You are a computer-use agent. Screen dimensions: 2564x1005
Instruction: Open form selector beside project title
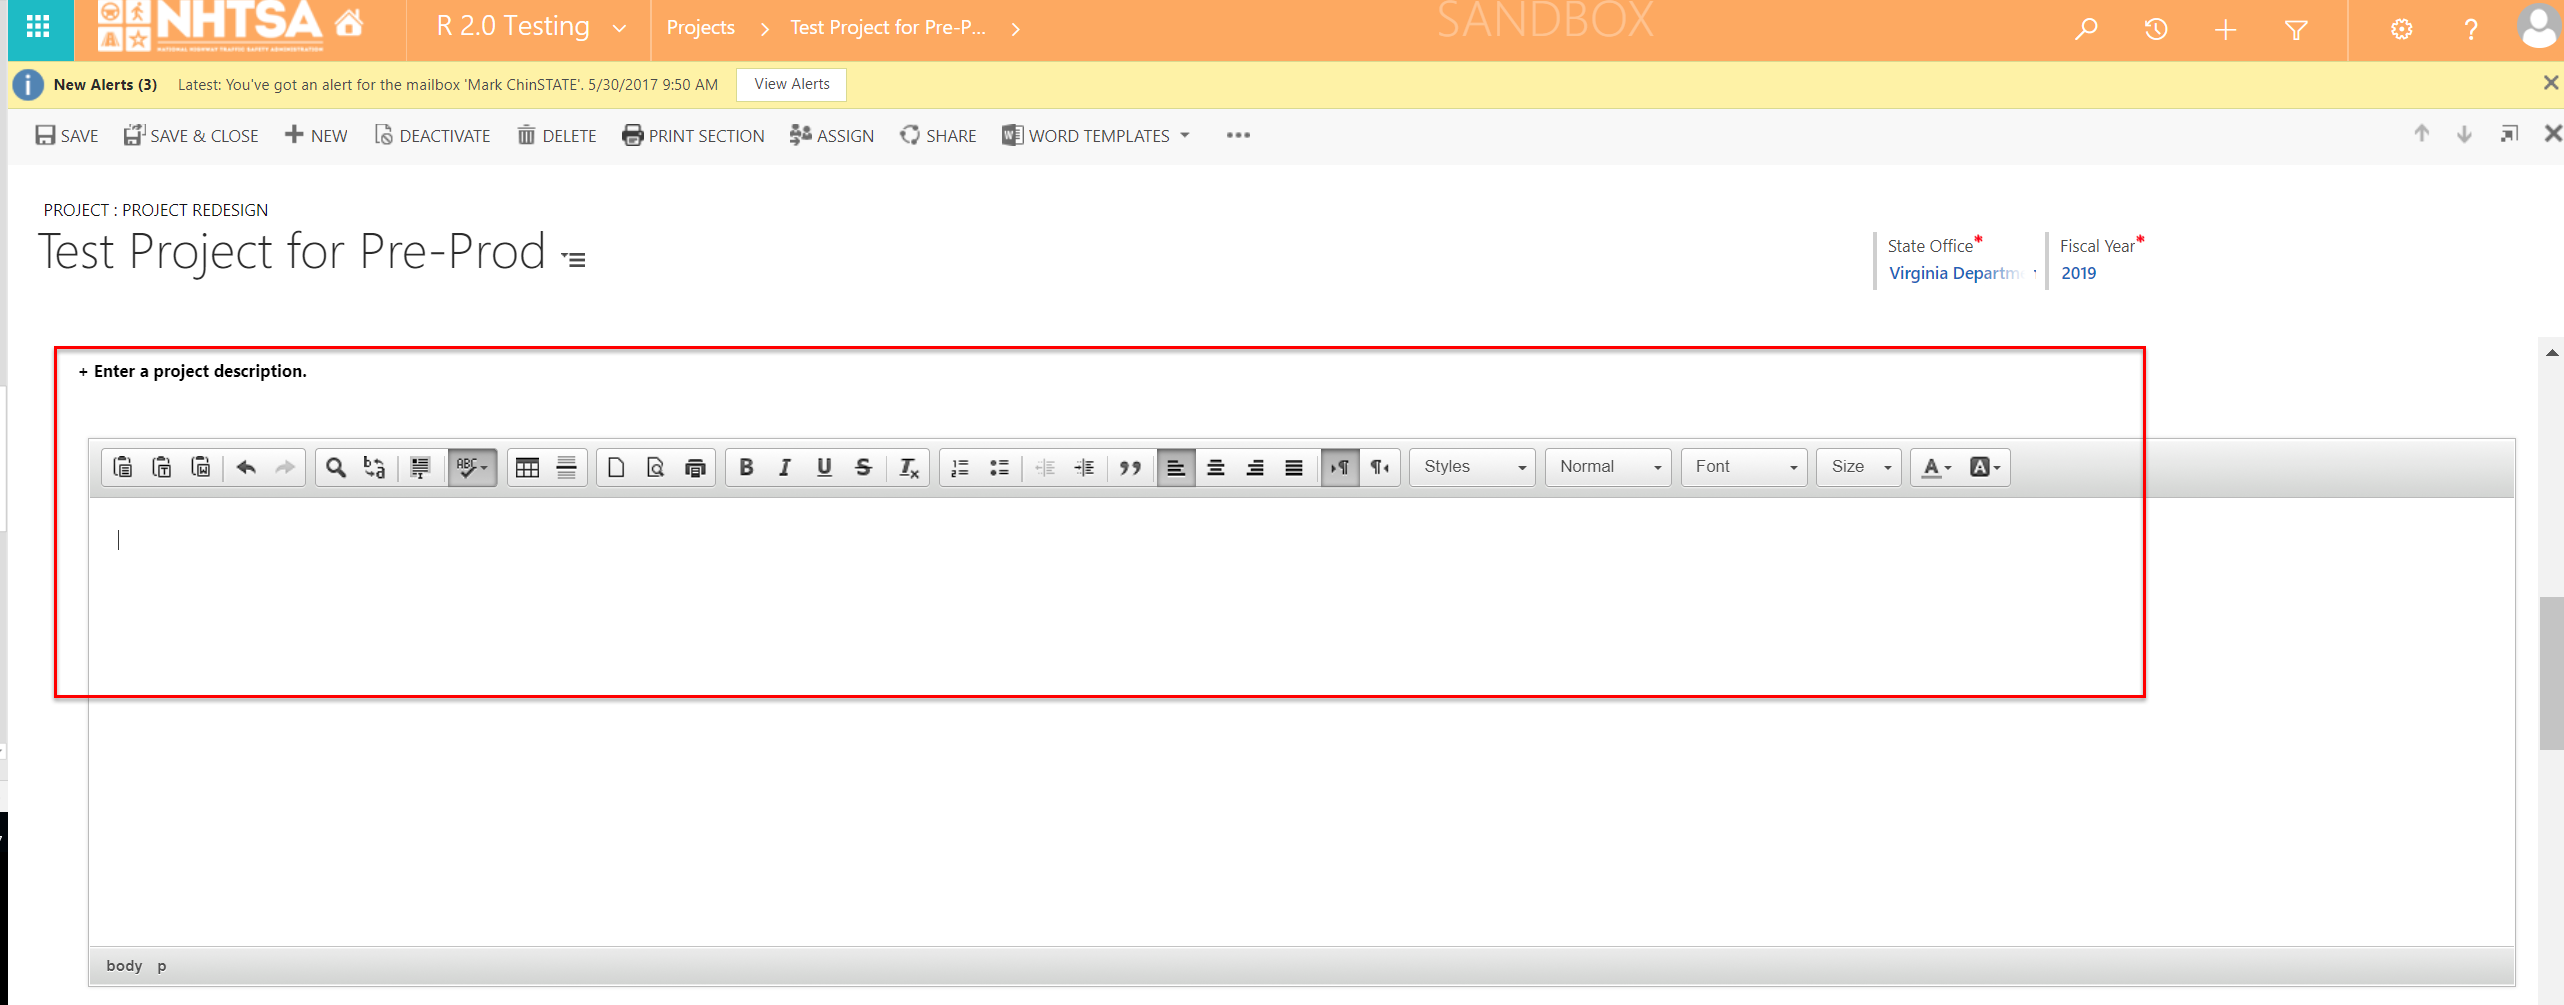coord(574,259)
